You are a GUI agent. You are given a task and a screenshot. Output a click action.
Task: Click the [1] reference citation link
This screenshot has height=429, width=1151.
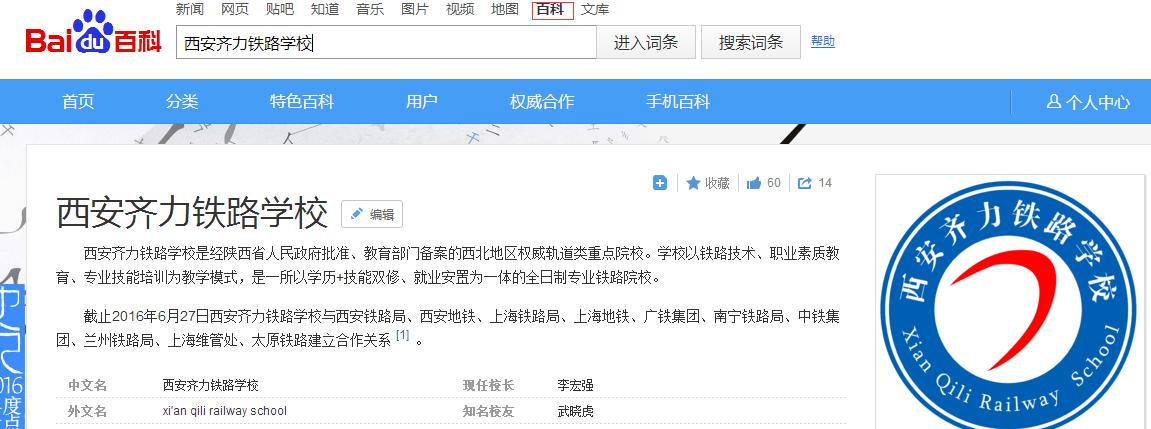click(402, 336)
